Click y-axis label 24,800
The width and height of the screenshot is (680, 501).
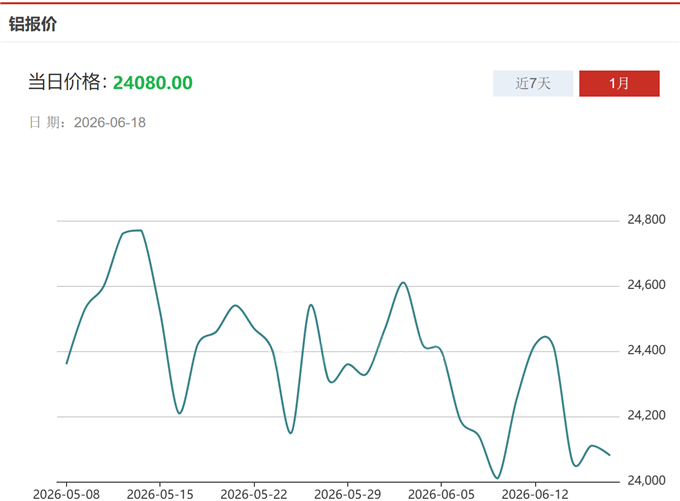pos(646,219)
